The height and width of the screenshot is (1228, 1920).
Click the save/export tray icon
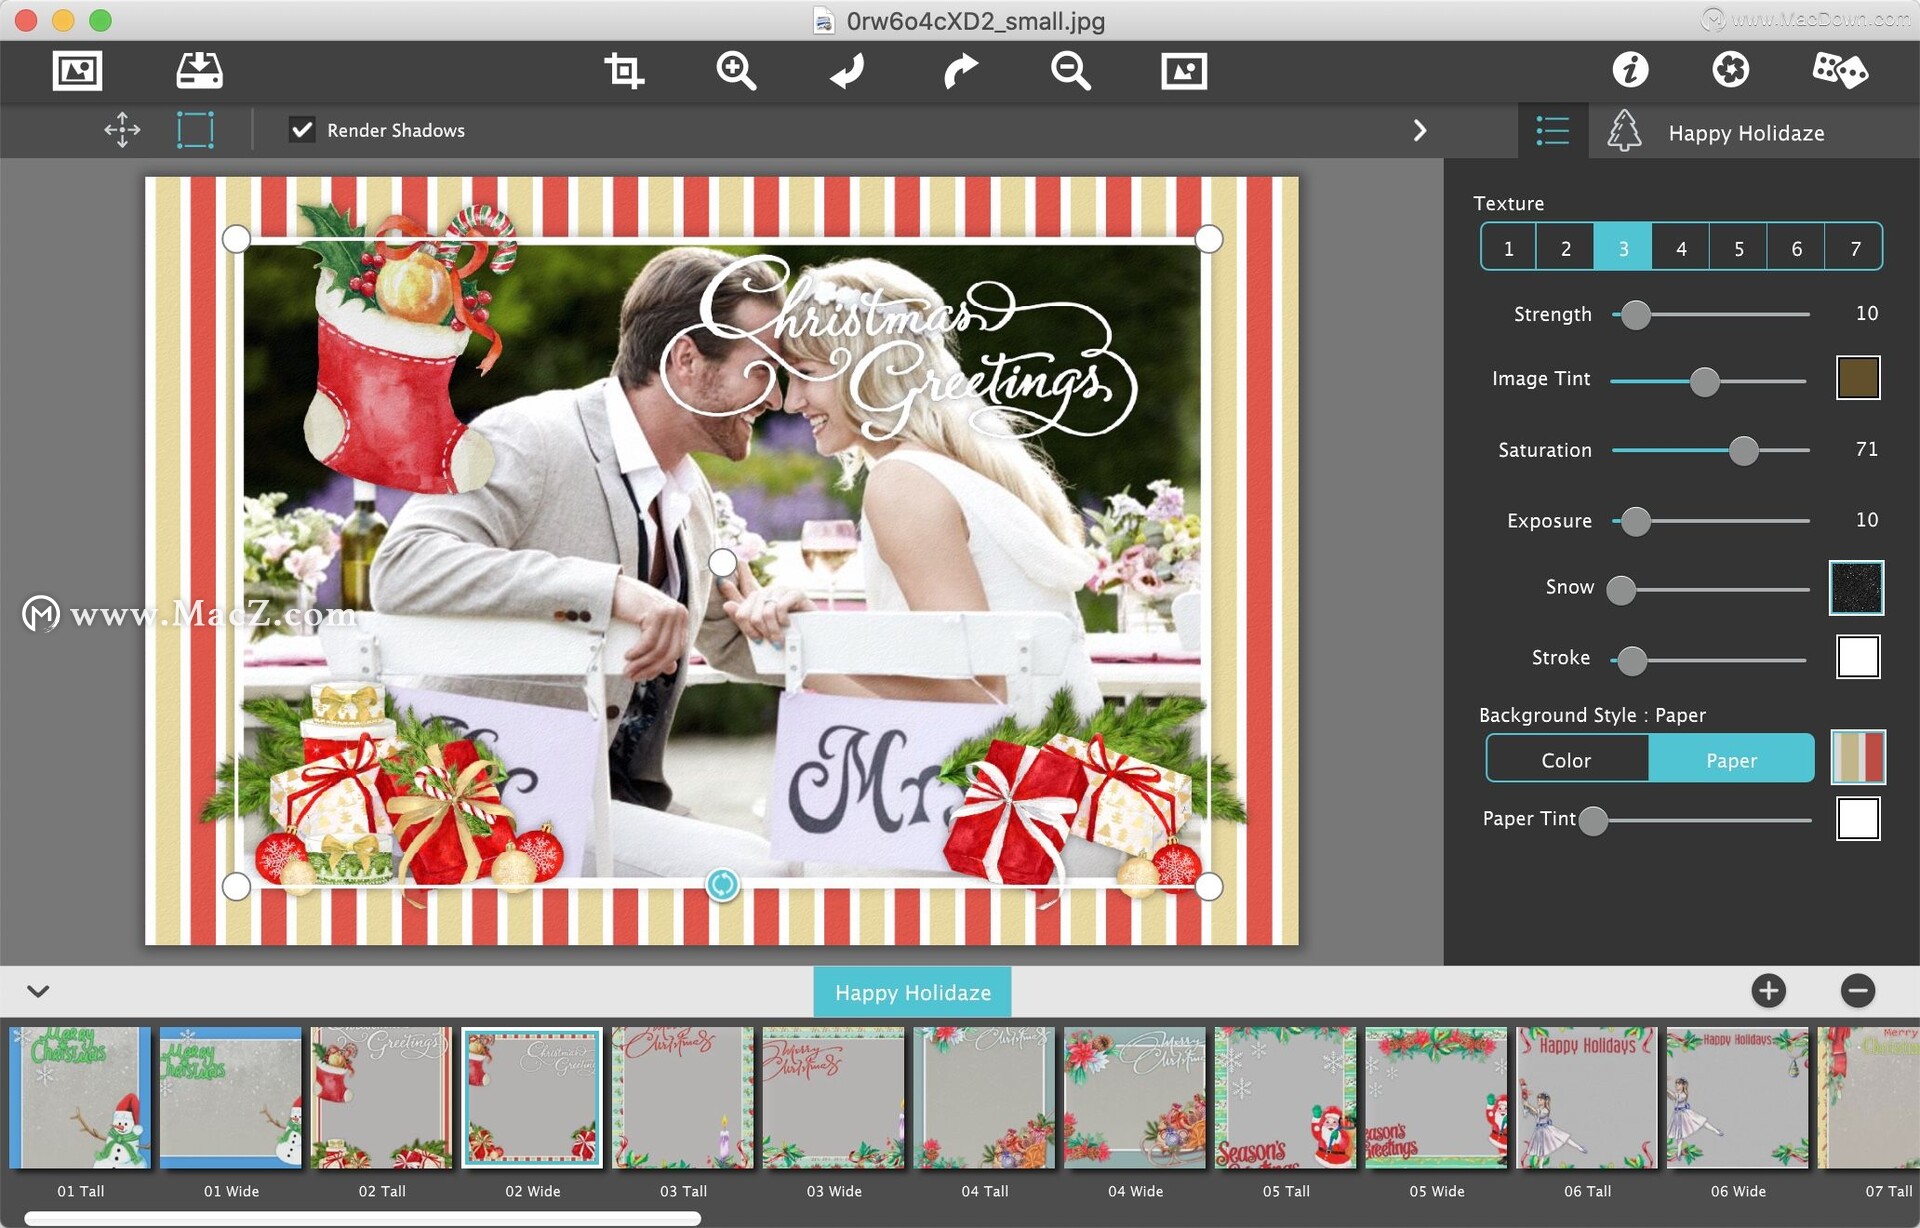click(199, 70)
